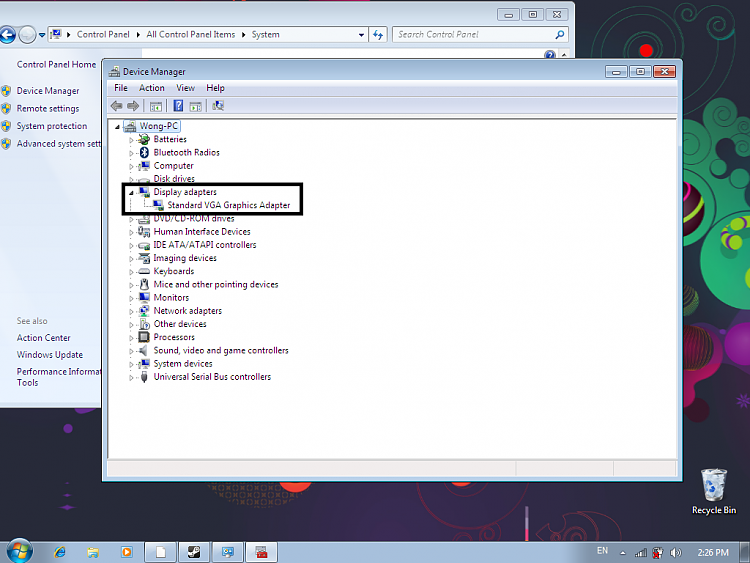Click All Control Panel Items breadcrumb
The image size is (750, 563).
191,34
